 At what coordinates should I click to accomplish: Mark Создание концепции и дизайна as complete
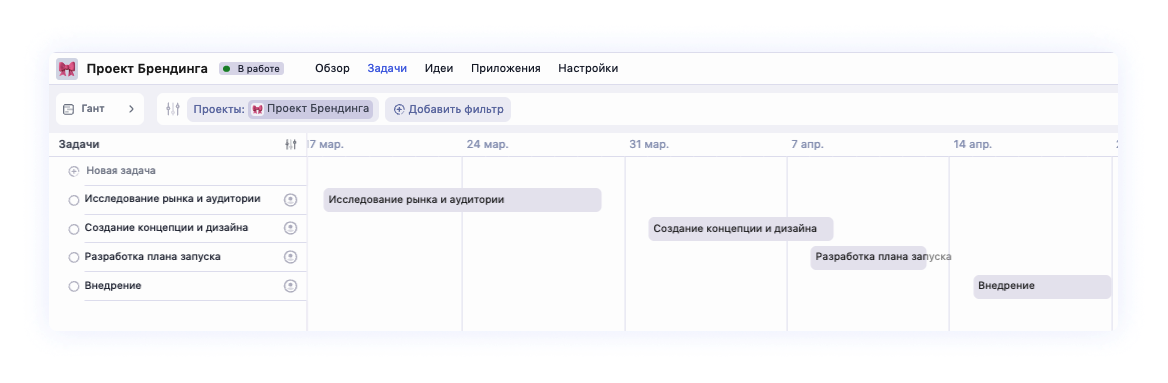click(x=73, y=229)
